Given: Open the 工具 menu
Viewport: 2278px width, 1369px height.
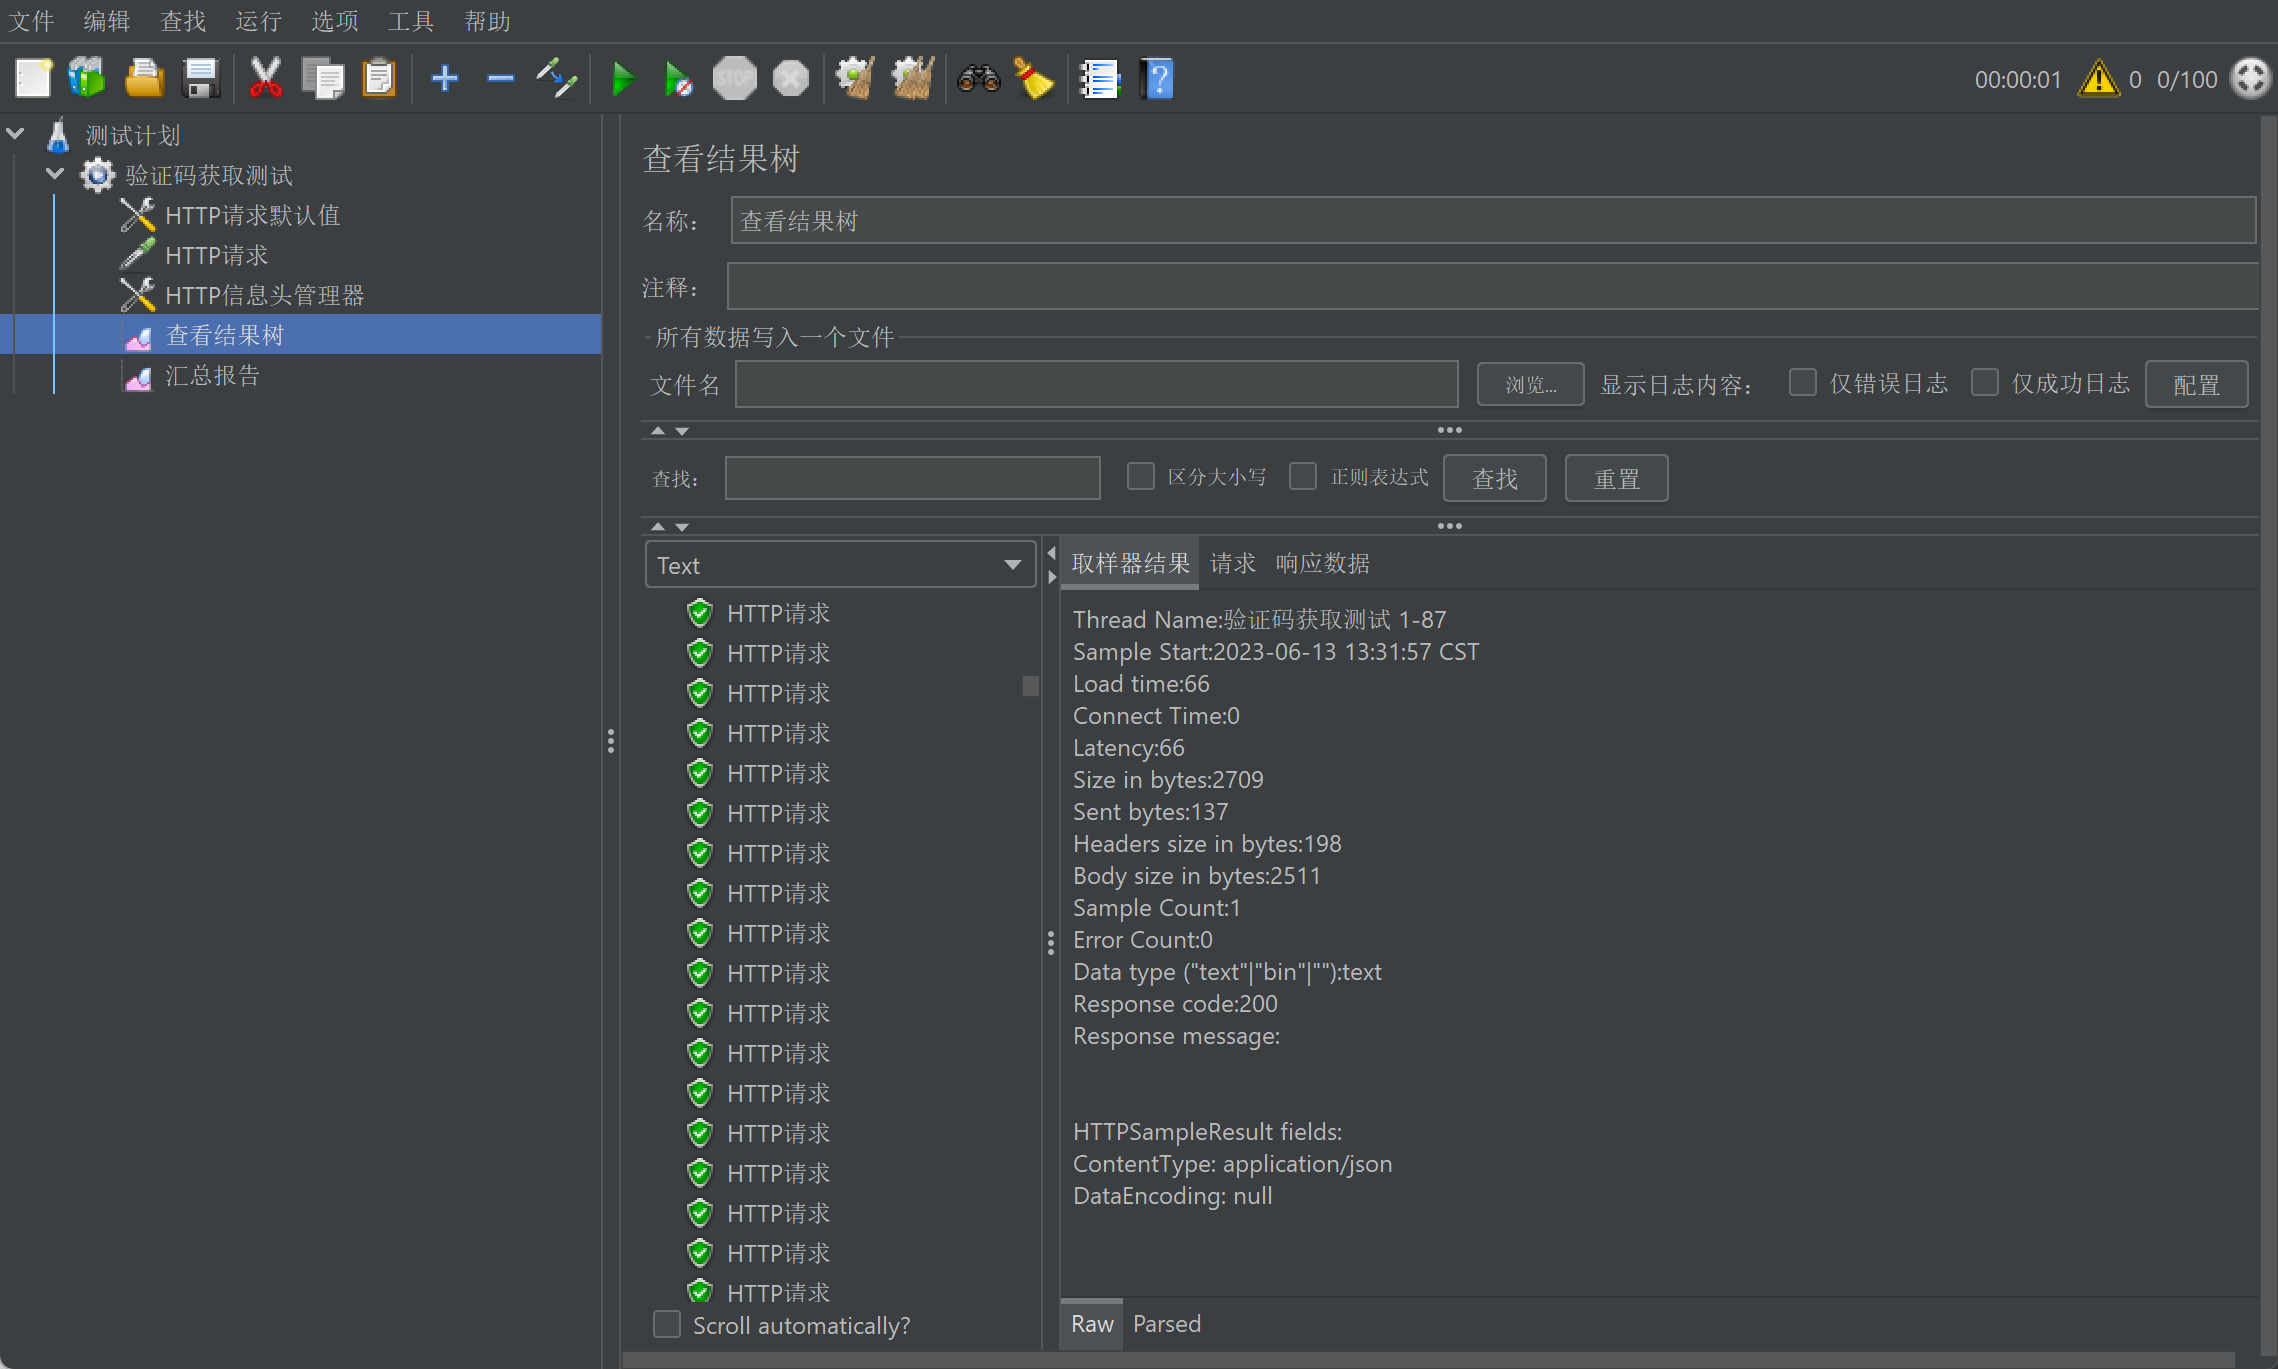Looking at the screenshot, I should tap(411, 21).
